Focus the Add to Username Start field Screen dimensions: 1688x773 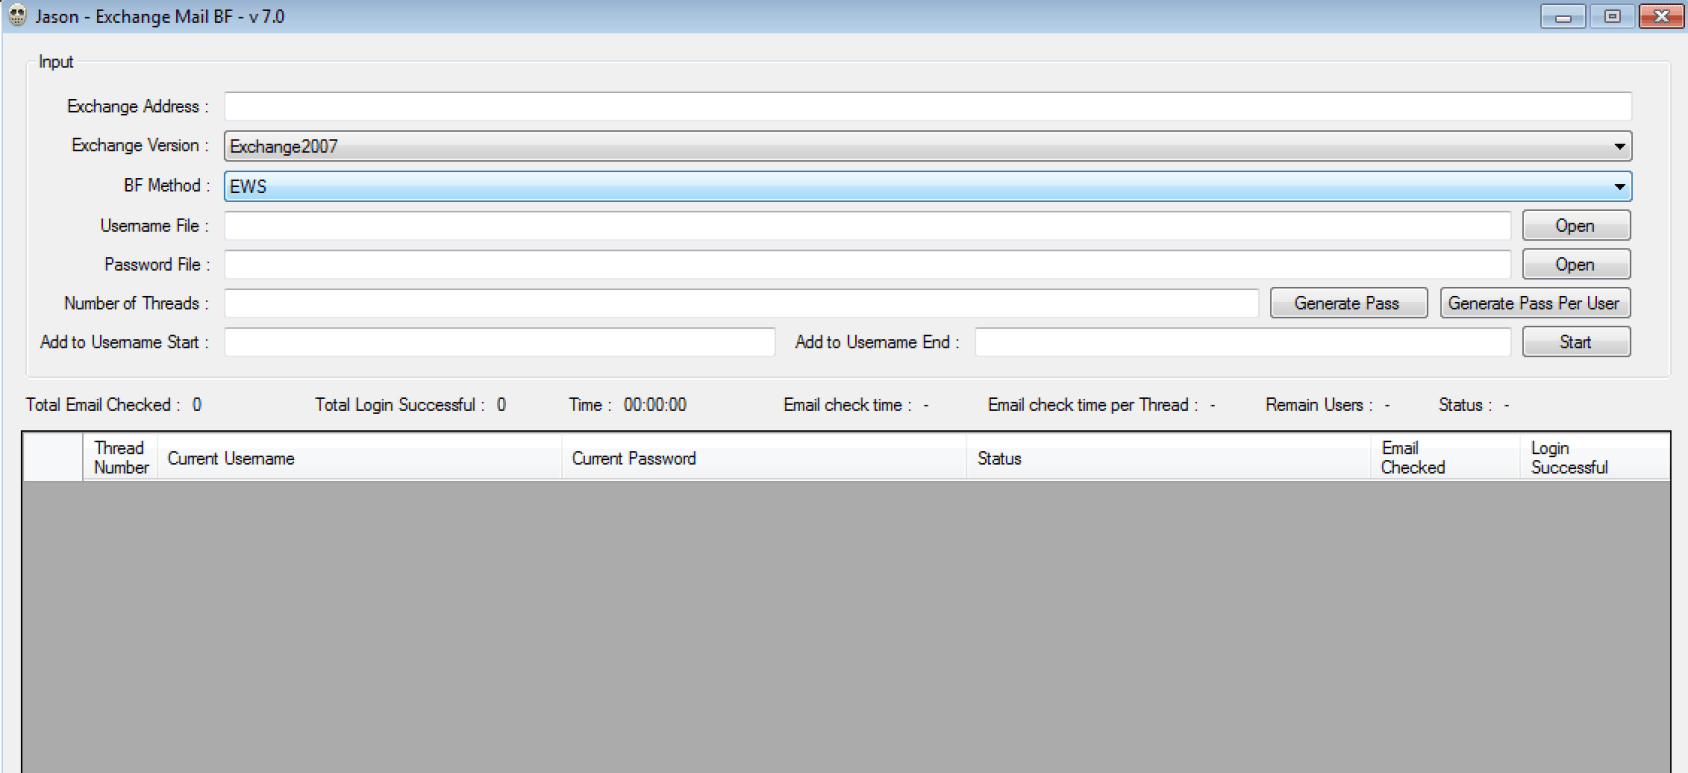(499, 342)
